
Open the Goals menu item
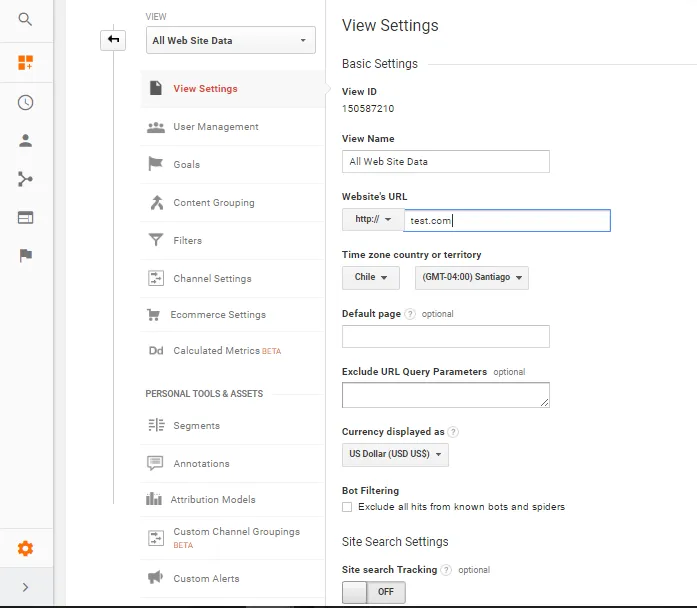click(x=186, y=165)
